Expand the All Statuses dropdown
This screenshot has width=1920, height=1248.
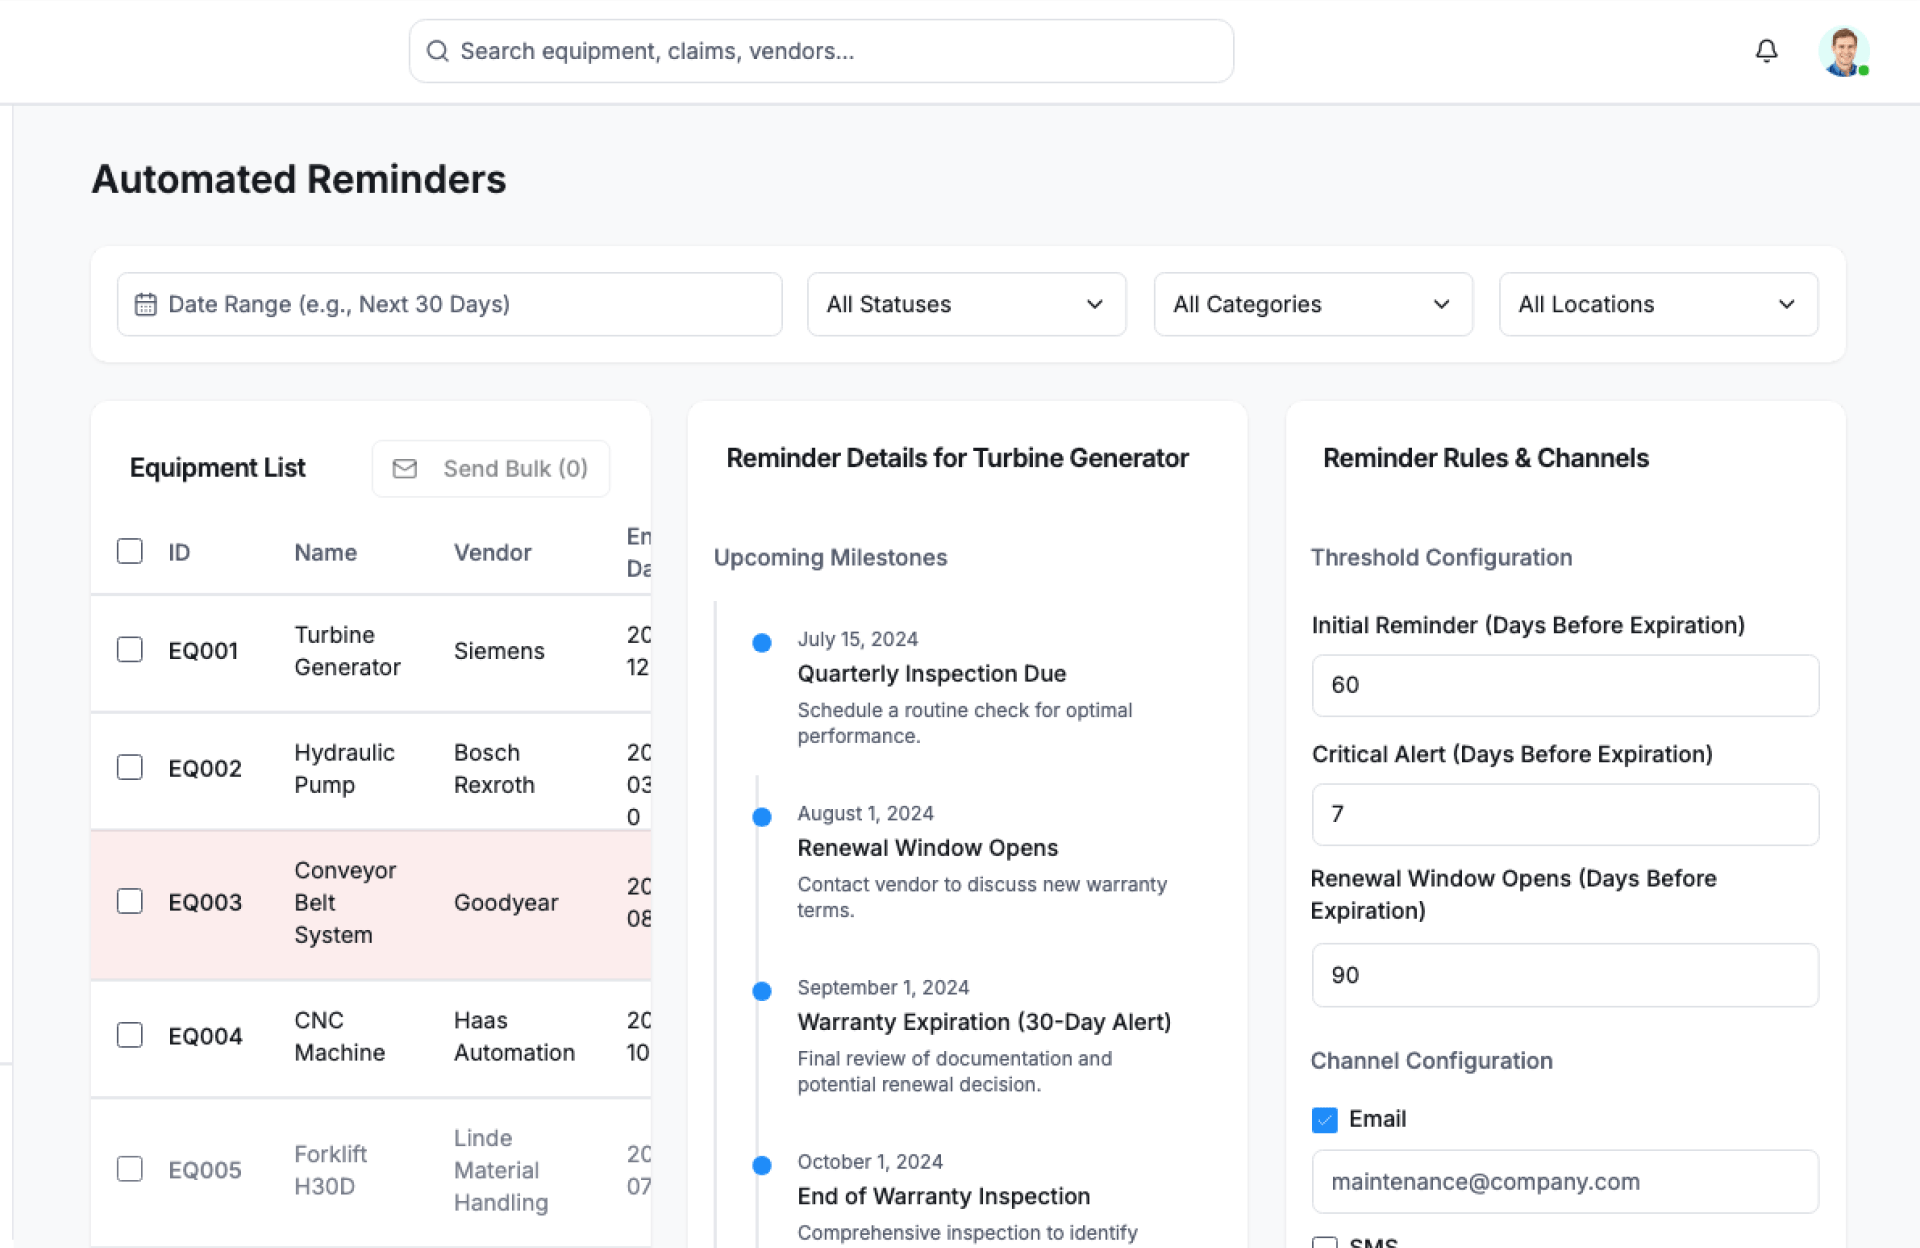point(966,304)
